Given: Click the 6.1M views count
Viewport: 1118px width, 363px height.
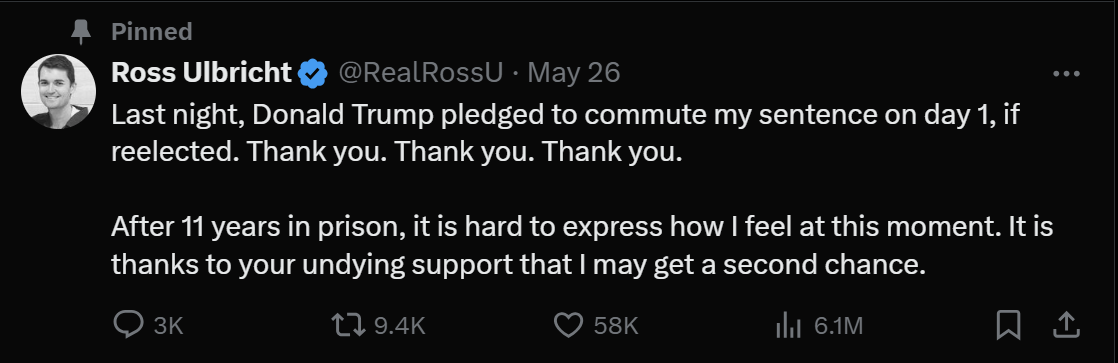Looking at the screenshot, I should tap(838, 327).
